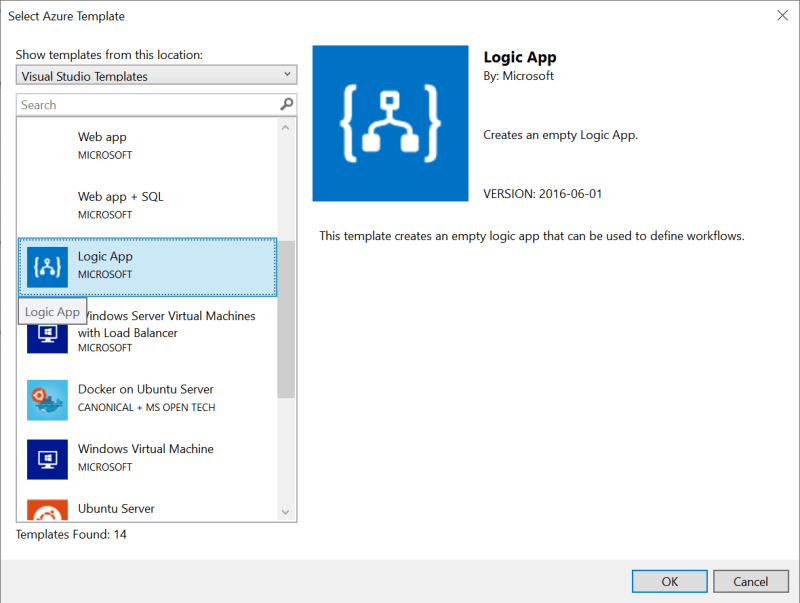Select the Web app + SQL template
800x603 pixels.
click(x=147, y=206)
